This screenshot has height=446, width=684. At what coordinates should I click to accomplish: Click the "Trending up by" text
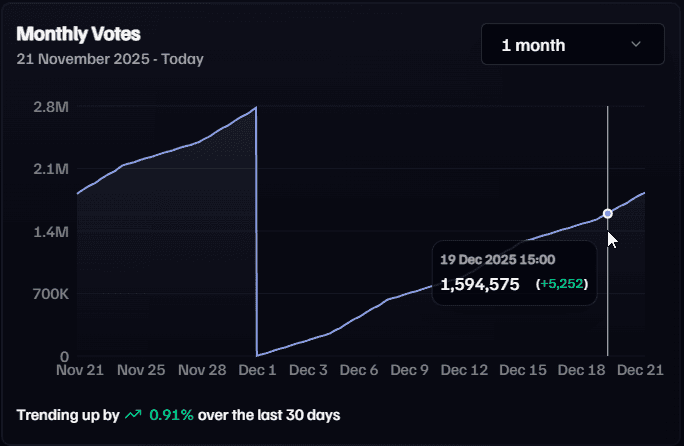pyautogui.click(x=67, y=414)
